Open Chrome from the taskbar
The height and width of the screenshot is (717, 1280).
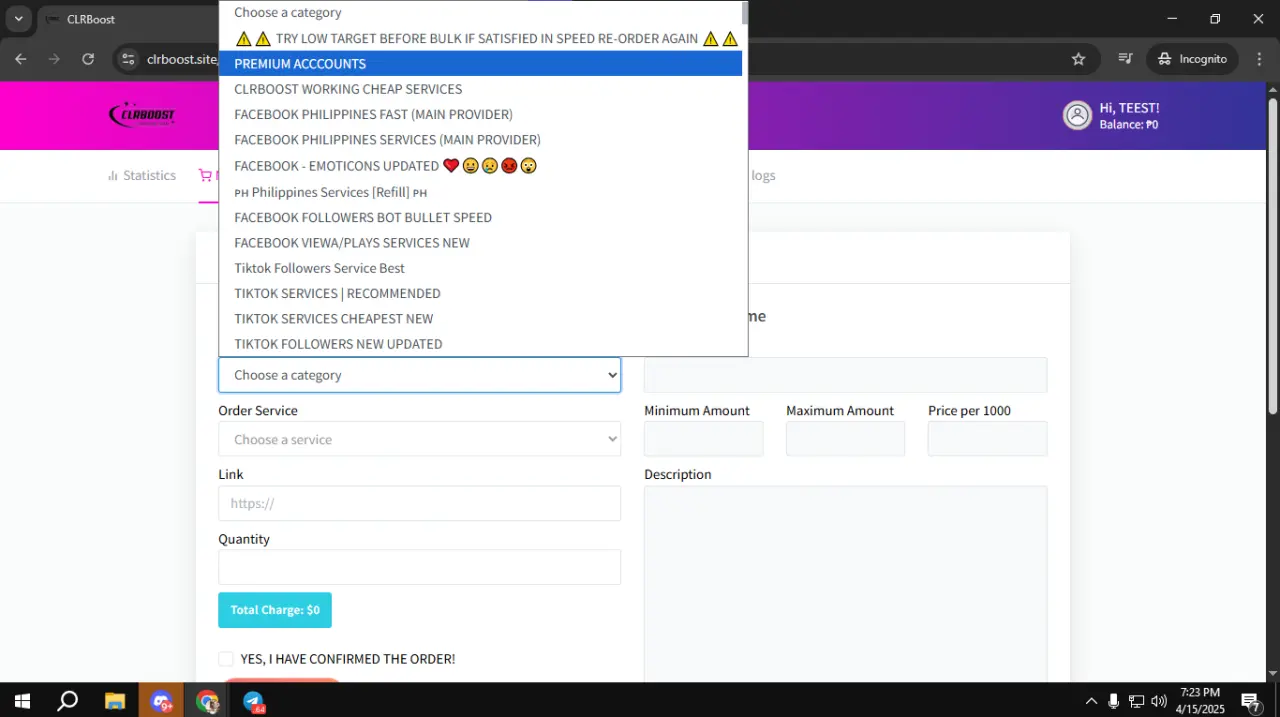pyautogui.click(x=208, y=701)
